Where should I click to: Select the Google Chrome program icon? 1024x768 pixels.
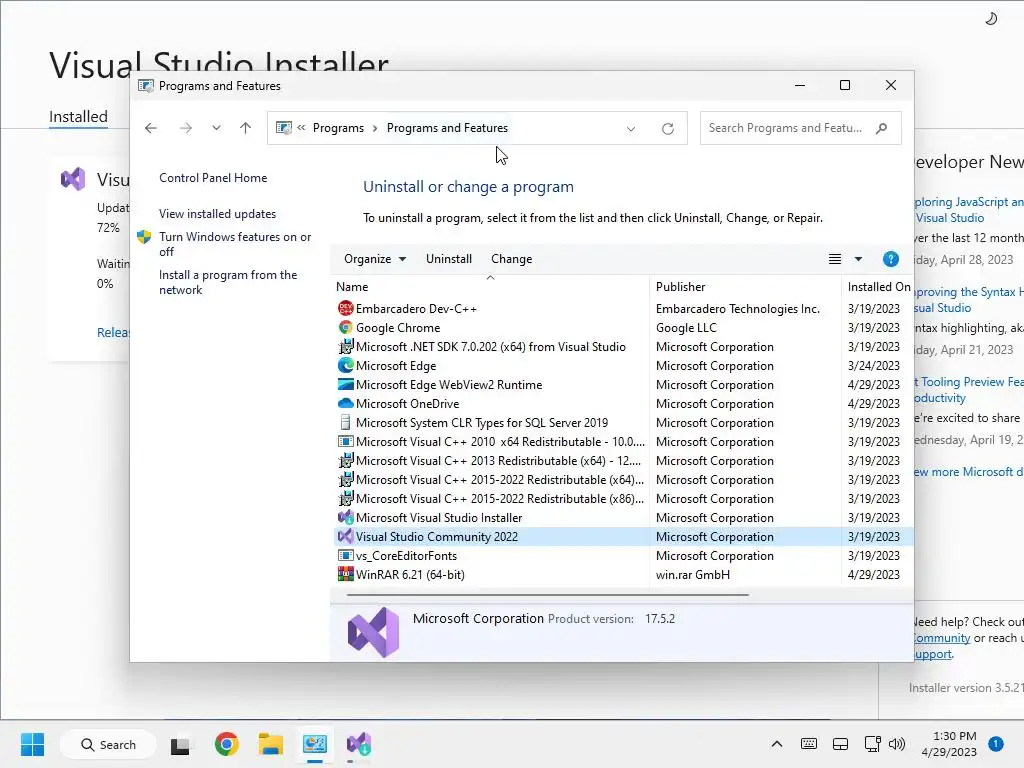(x=345, y=327)
